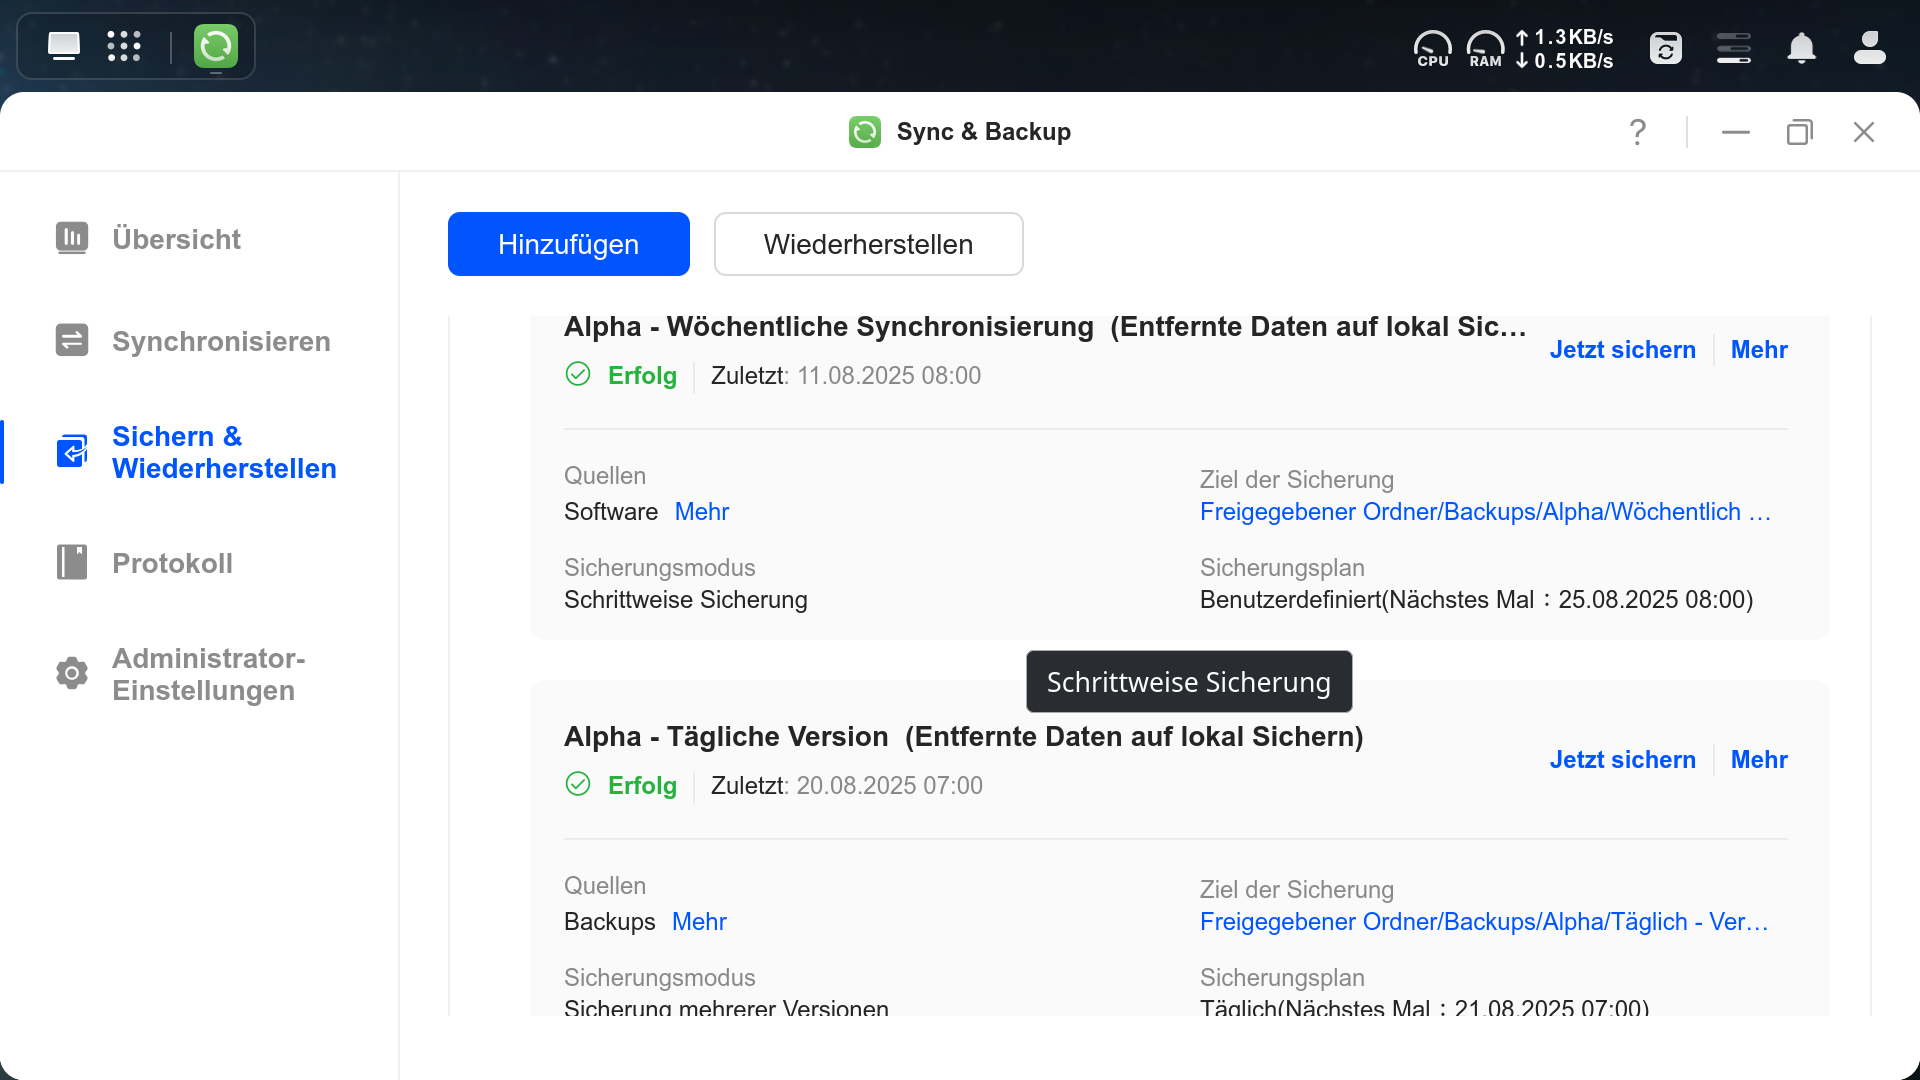Open RAM usage gauge indicator

1485,48
